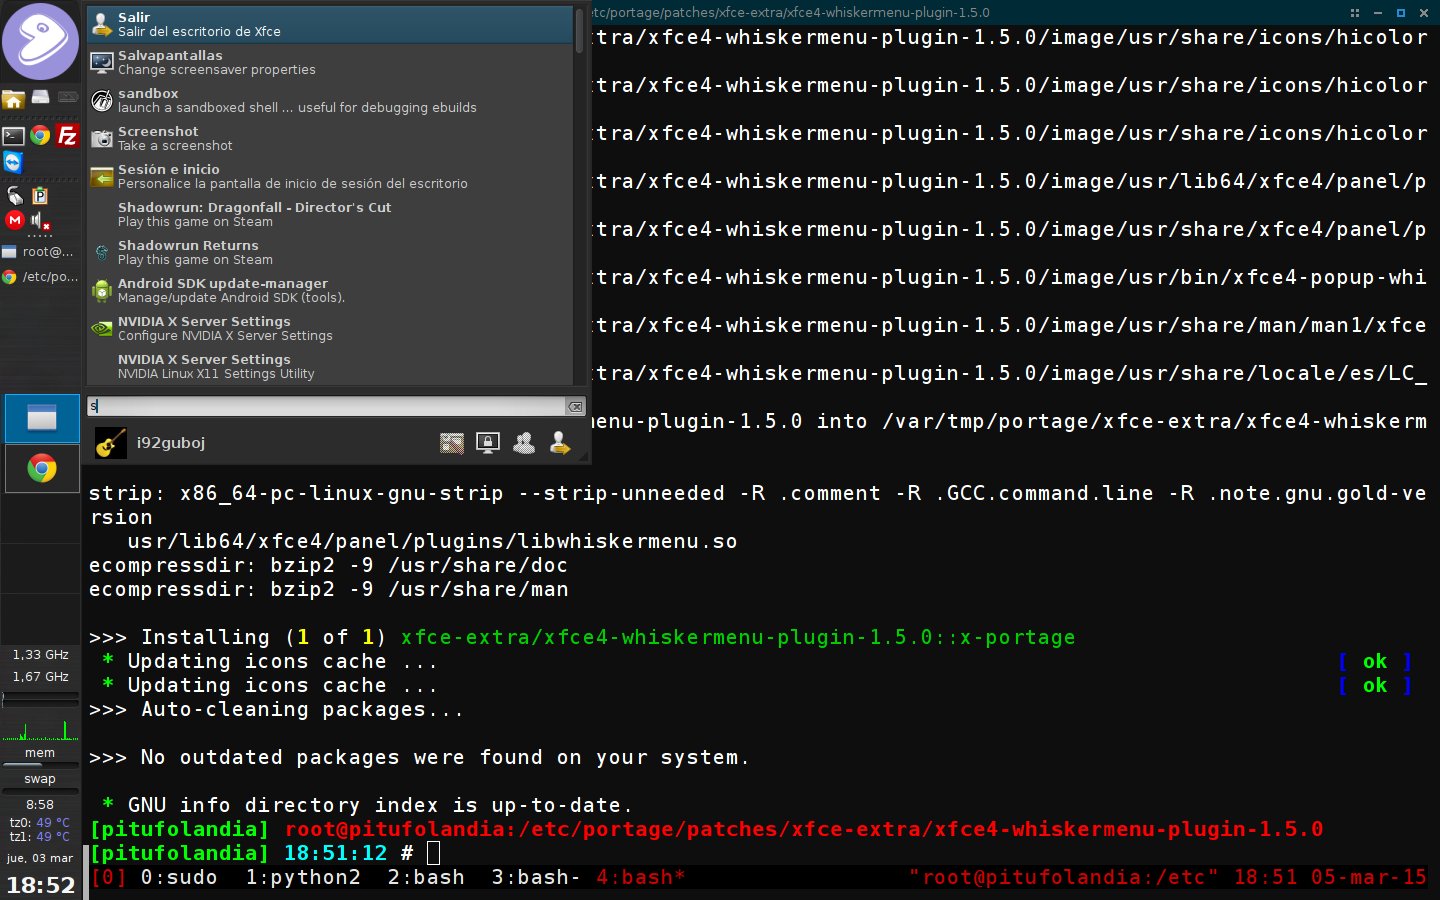Open the all settings icon in menu
1440x900 pixels.
452,443
